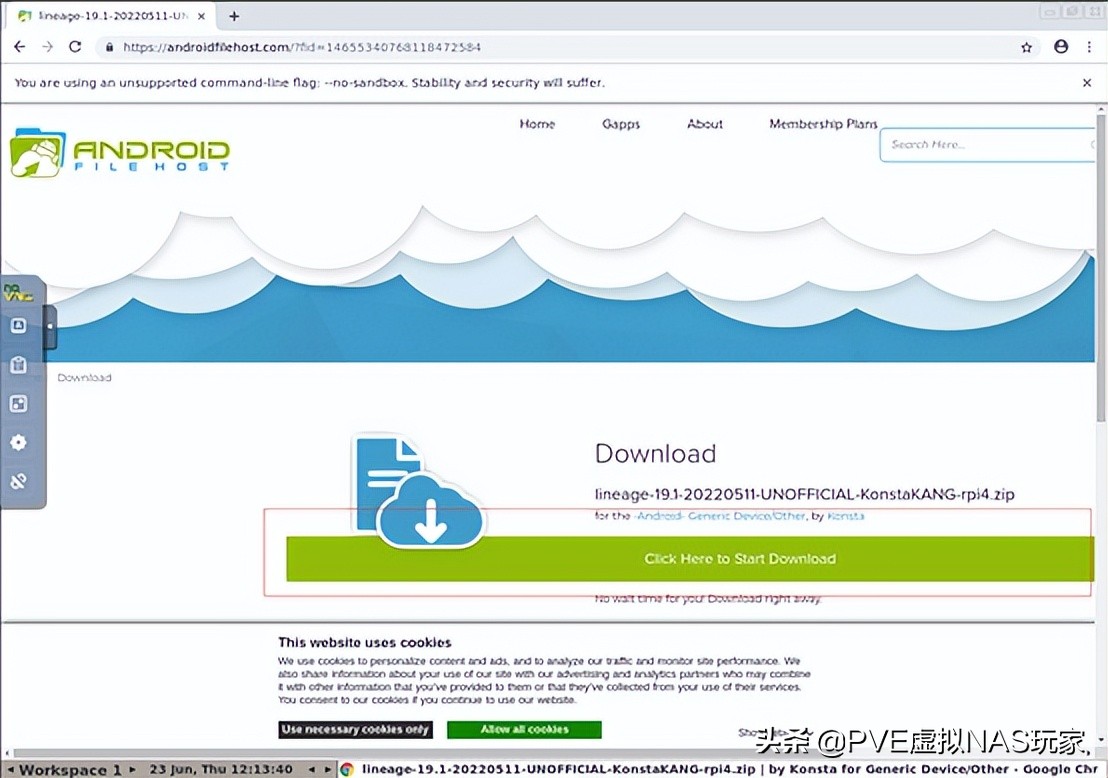Click the noVNC logo in the side panel
The image size is (1108, 778).
[18, 293]
